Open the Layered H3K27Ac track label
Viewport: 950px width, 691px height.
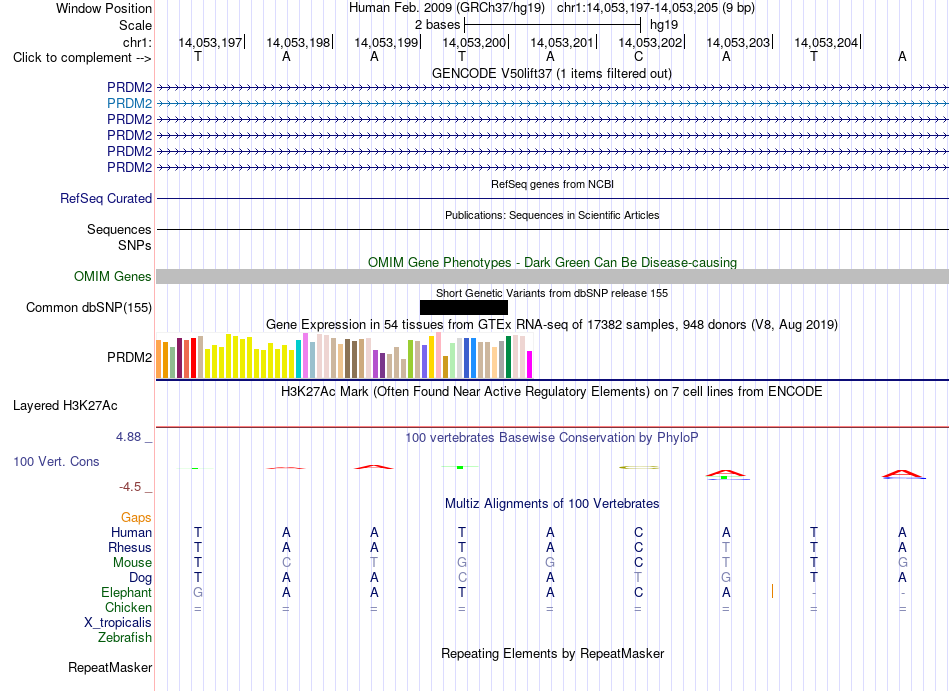(65, 406)
